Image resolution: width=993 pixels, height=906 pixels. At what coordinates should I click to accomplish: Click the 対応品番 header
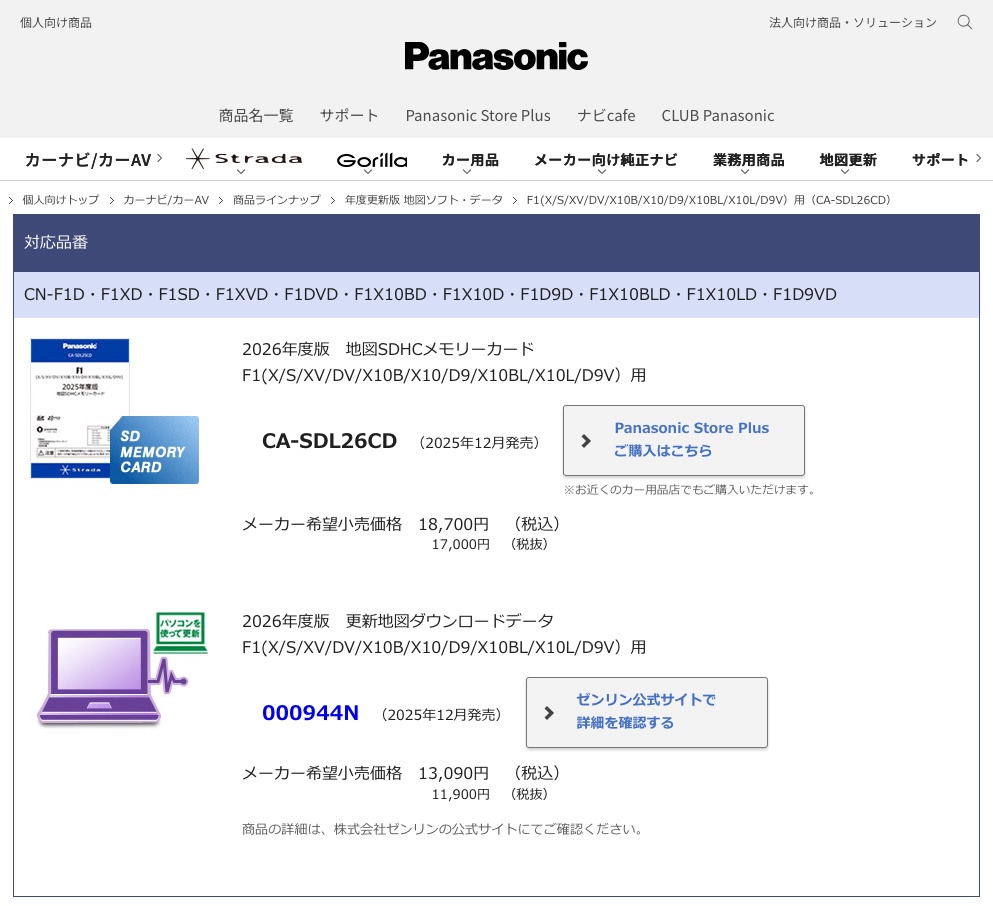496,242
